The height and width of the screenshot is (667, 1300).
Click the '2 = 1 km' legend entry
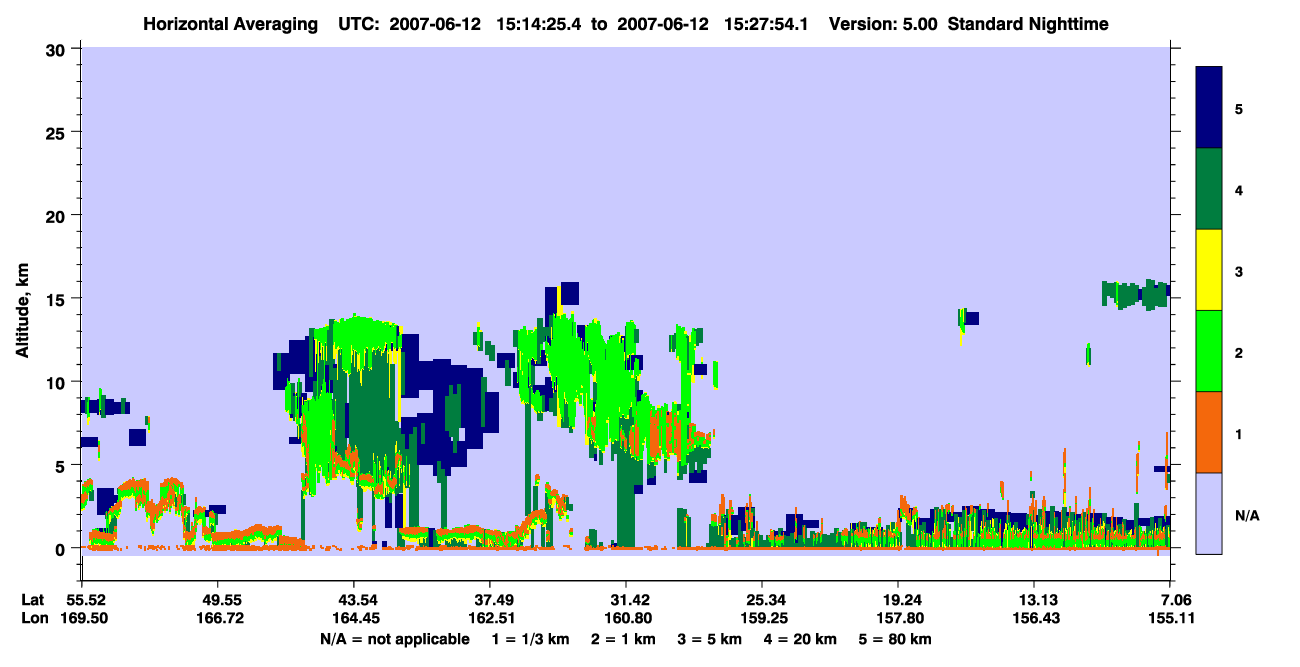click(x=623, y=639)
